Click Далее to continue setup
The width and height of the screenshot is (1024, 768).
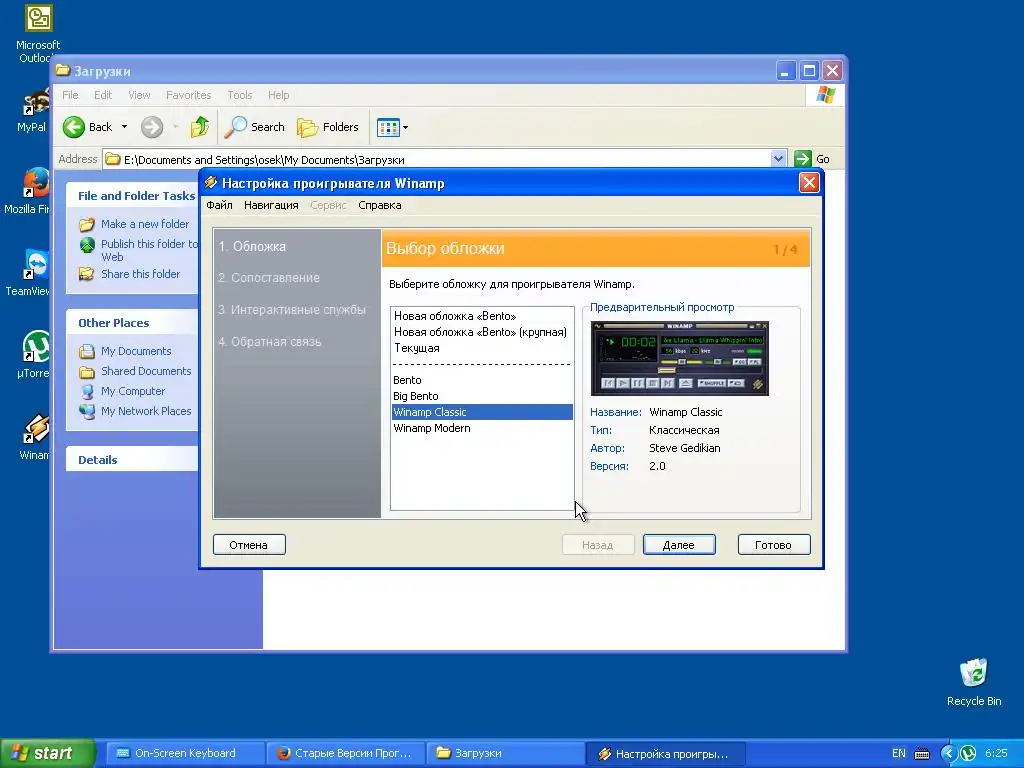coord(679,545)
